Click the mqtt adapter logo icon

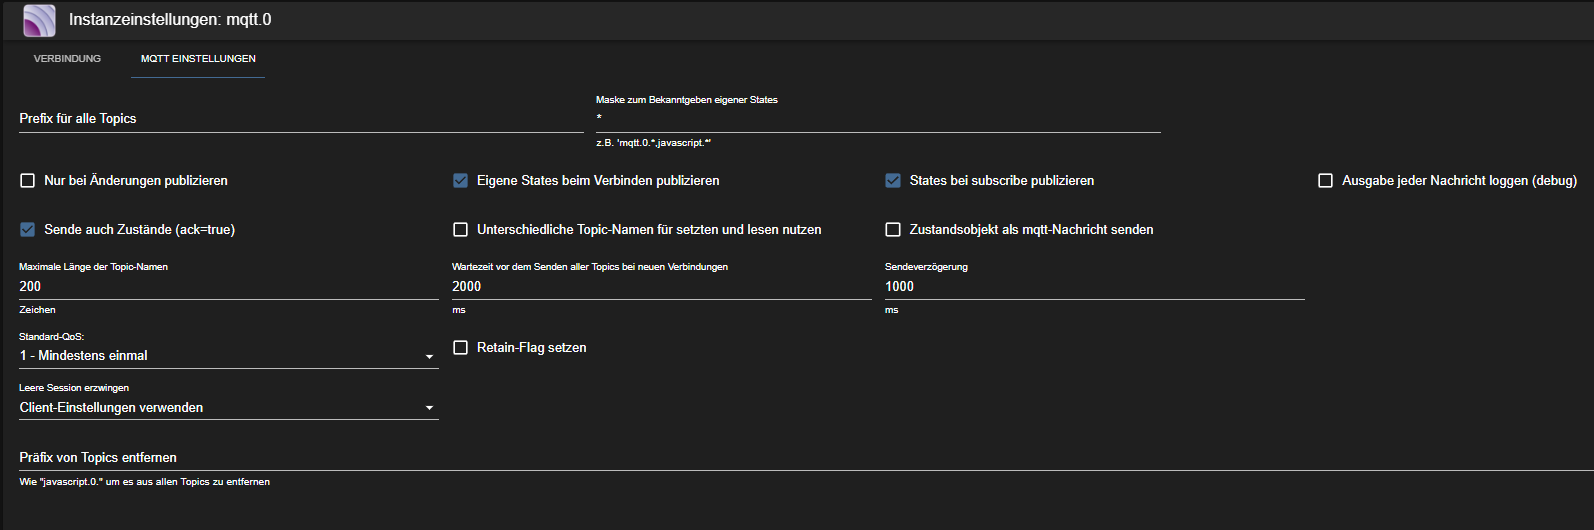pyautogui.click(x=39, y=20)
